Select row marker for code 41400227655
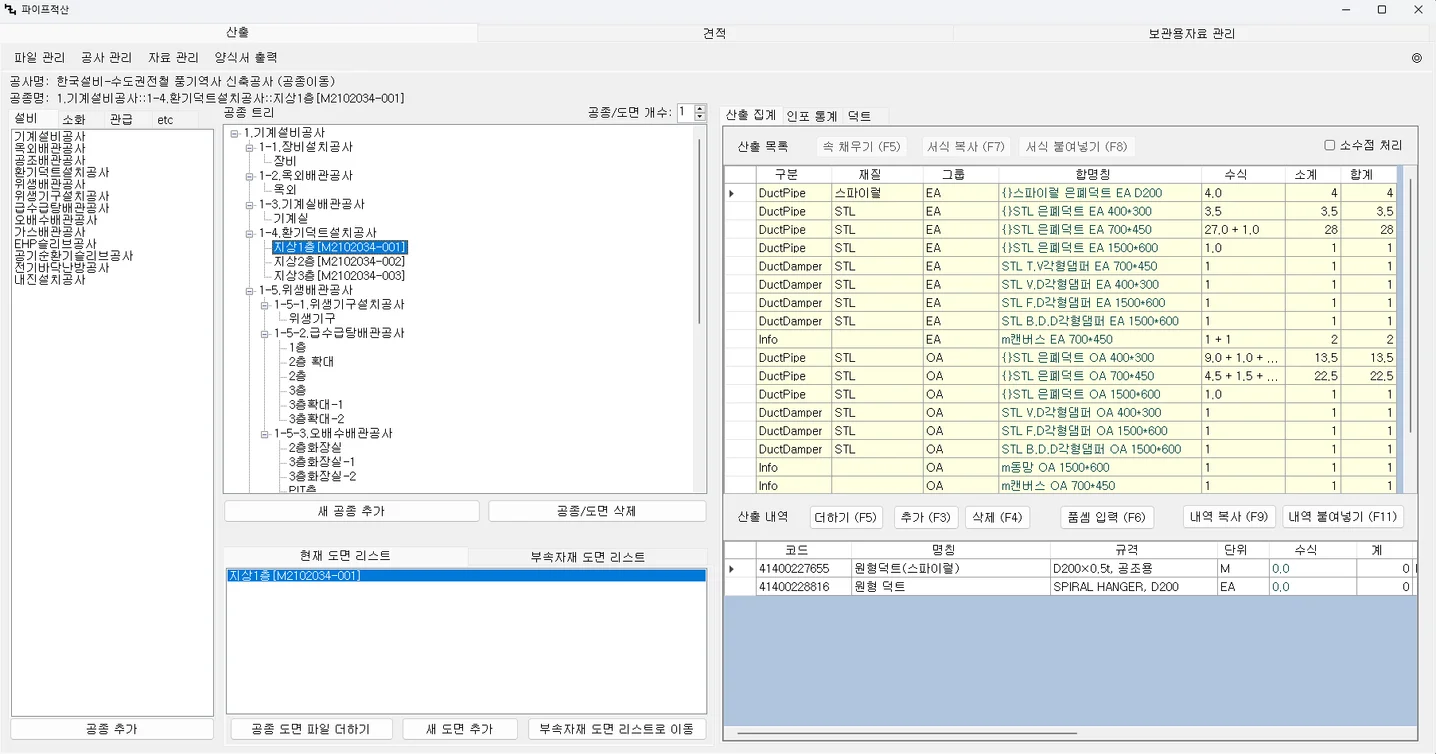This screenshot has width=1436, height=754. pos(732,569)
